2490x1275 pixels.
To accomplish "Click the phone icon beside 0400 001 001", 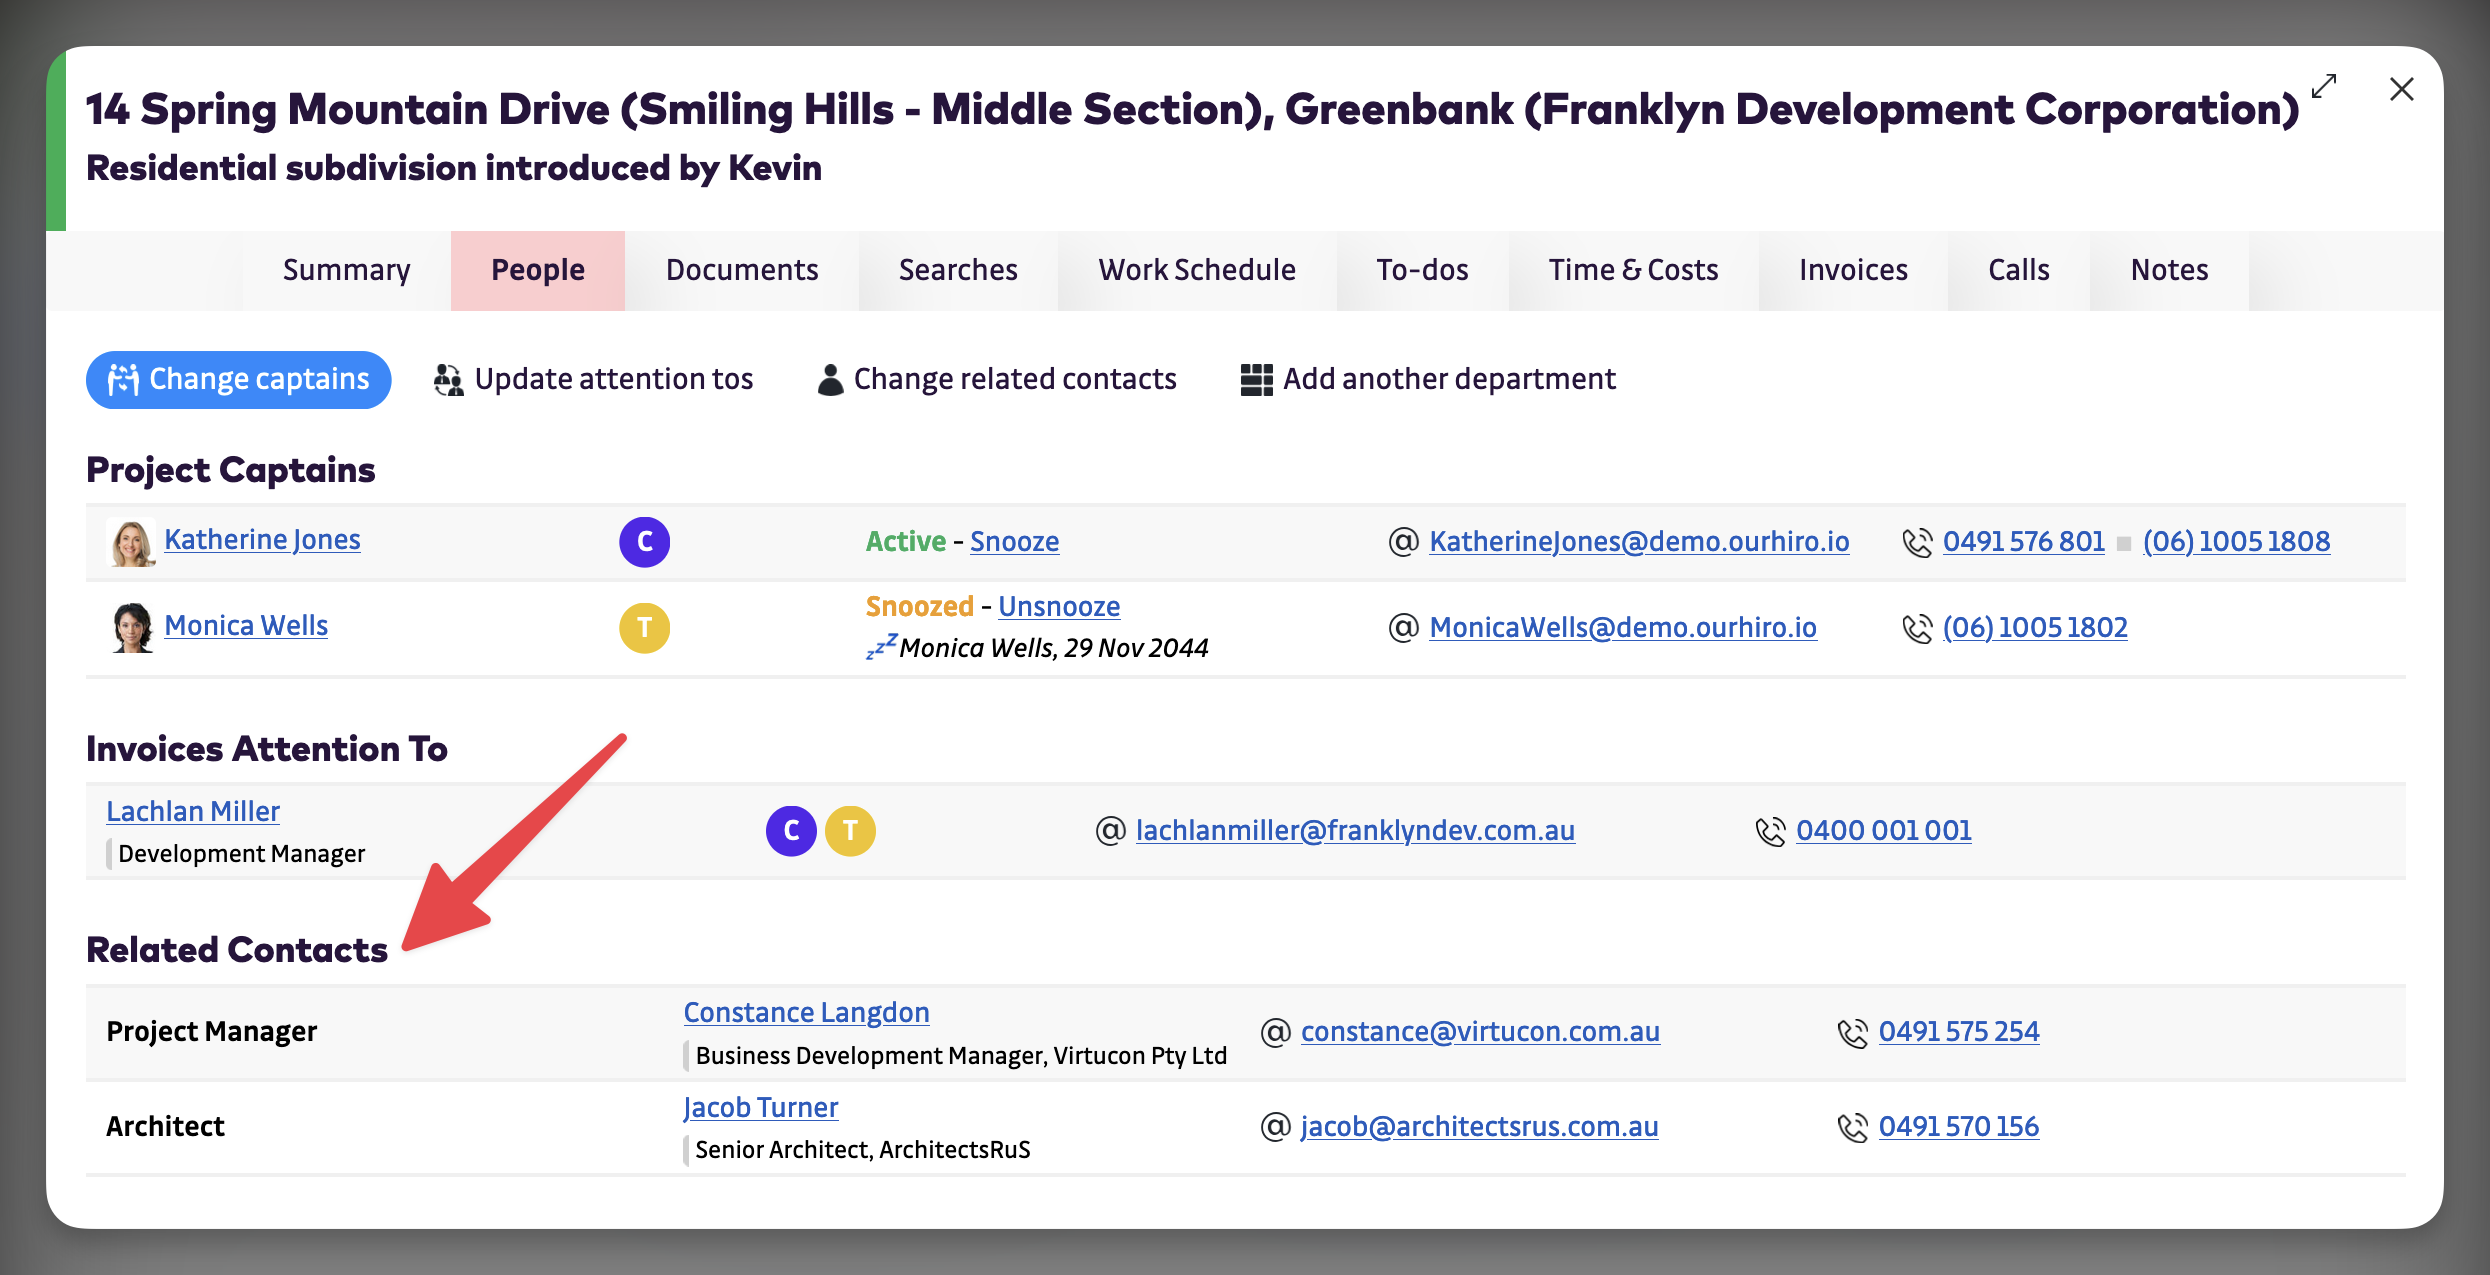I will [x=1770, y=832].
